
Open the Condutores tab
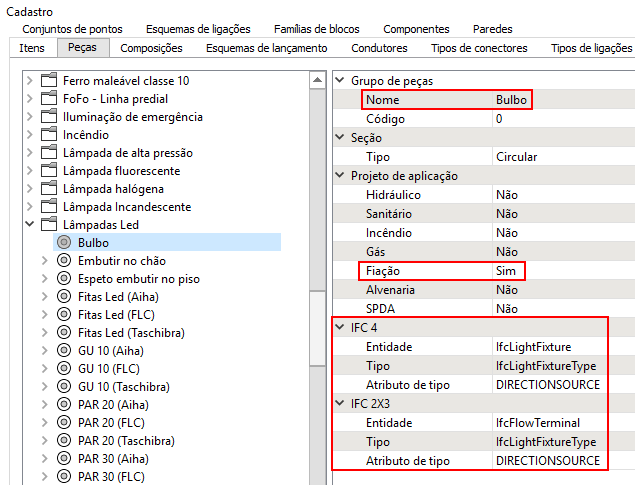tap(379, 48)
